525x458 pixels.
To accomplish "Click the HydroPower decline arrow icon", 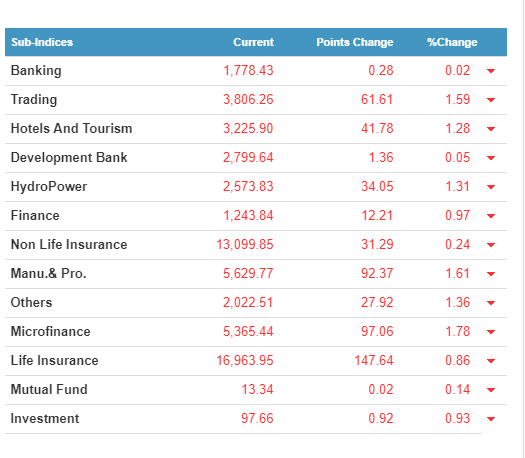I will pyautogui.click(x=491, y=187).
